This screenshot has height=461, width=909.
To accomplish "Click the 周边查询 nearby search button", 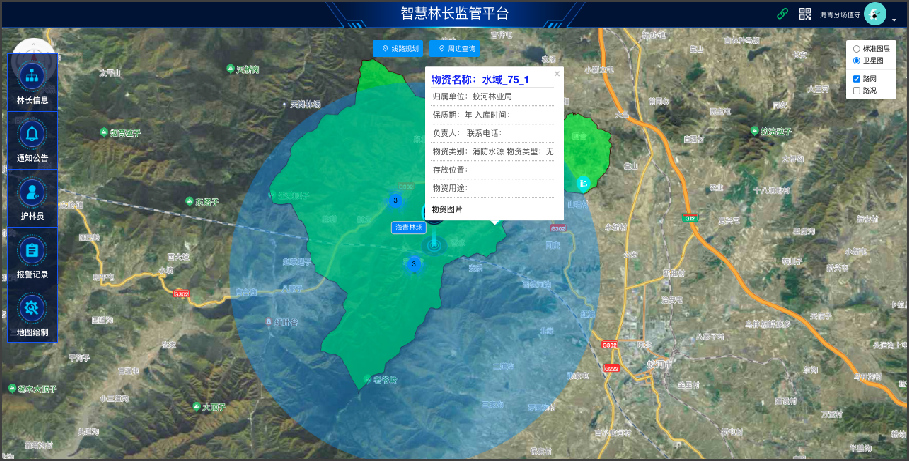I will (455, 48).
